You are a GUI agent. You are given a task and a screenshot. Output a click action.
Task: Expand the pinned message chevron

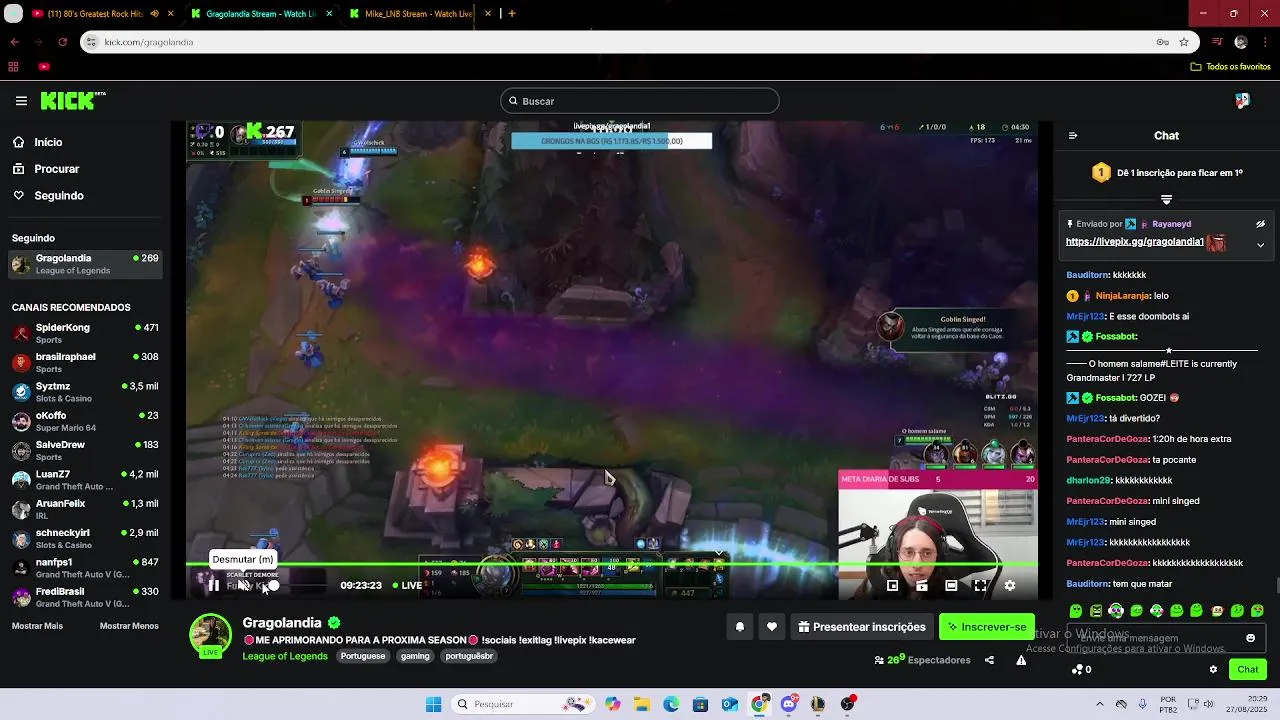coord(1260,245)
